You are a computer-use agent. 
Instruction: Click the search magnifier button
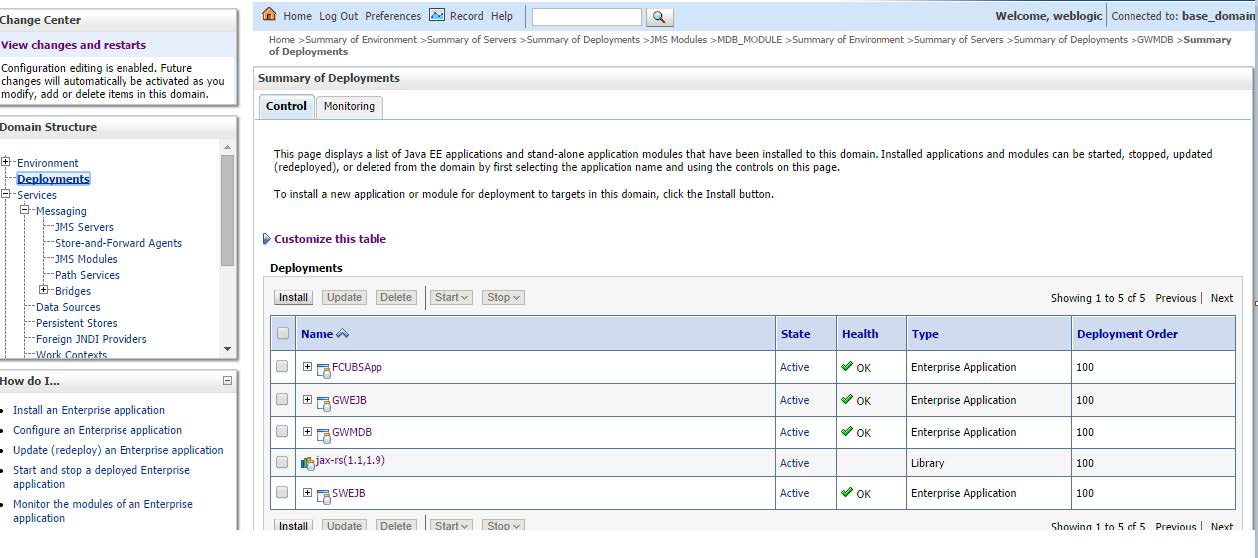click(x=660, y=17)
